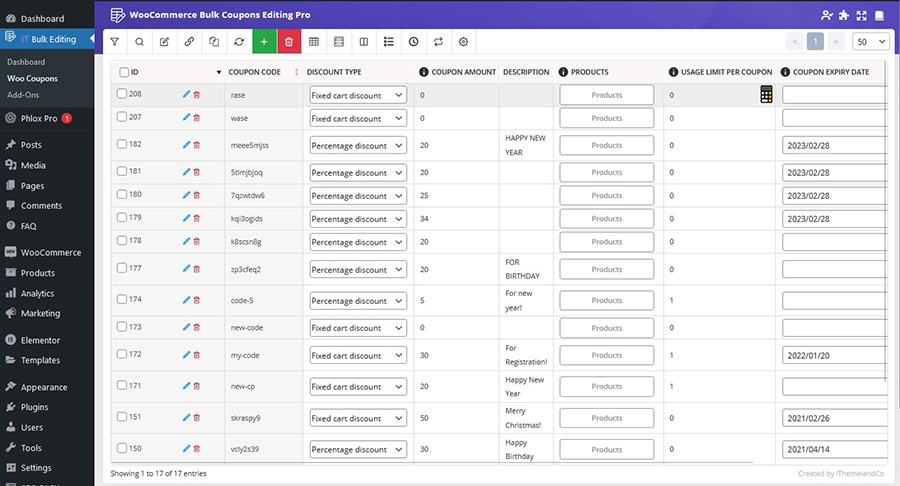Image resolution: width=900 pixels, height=486 pixels.
Task: Click the refresh reload icon
Action: tap(239, 41)
